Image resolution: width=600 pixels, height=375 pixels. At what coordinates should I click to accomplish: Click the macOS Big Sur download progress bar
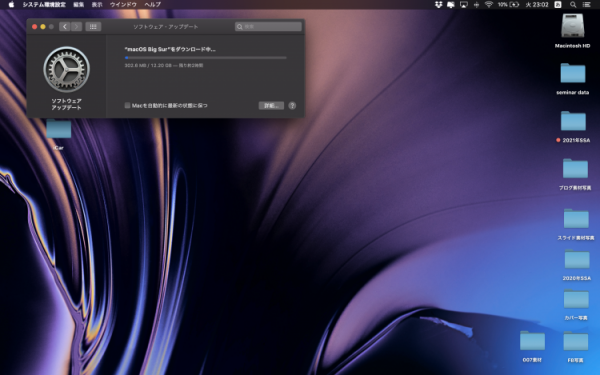tap(205, 58)
